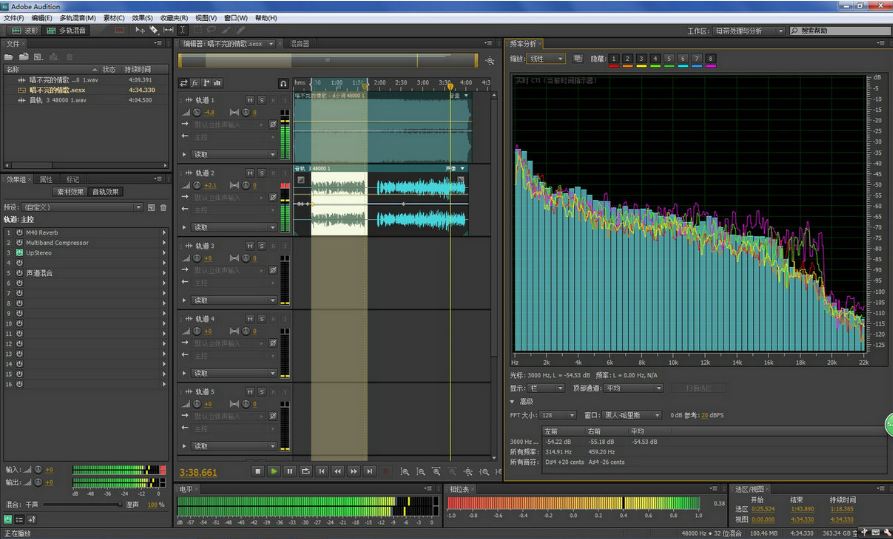Solo track 轨道 4 with the S button
Viewport: 893px width, 539px height.
coord(261,318)
